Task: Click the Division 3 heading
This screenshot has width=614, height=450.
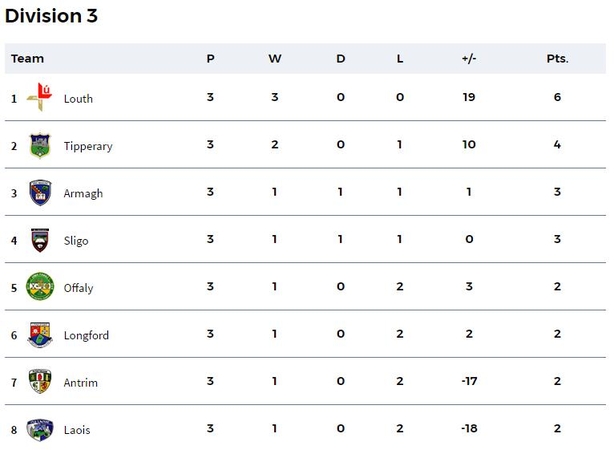Action: point(51,16)
